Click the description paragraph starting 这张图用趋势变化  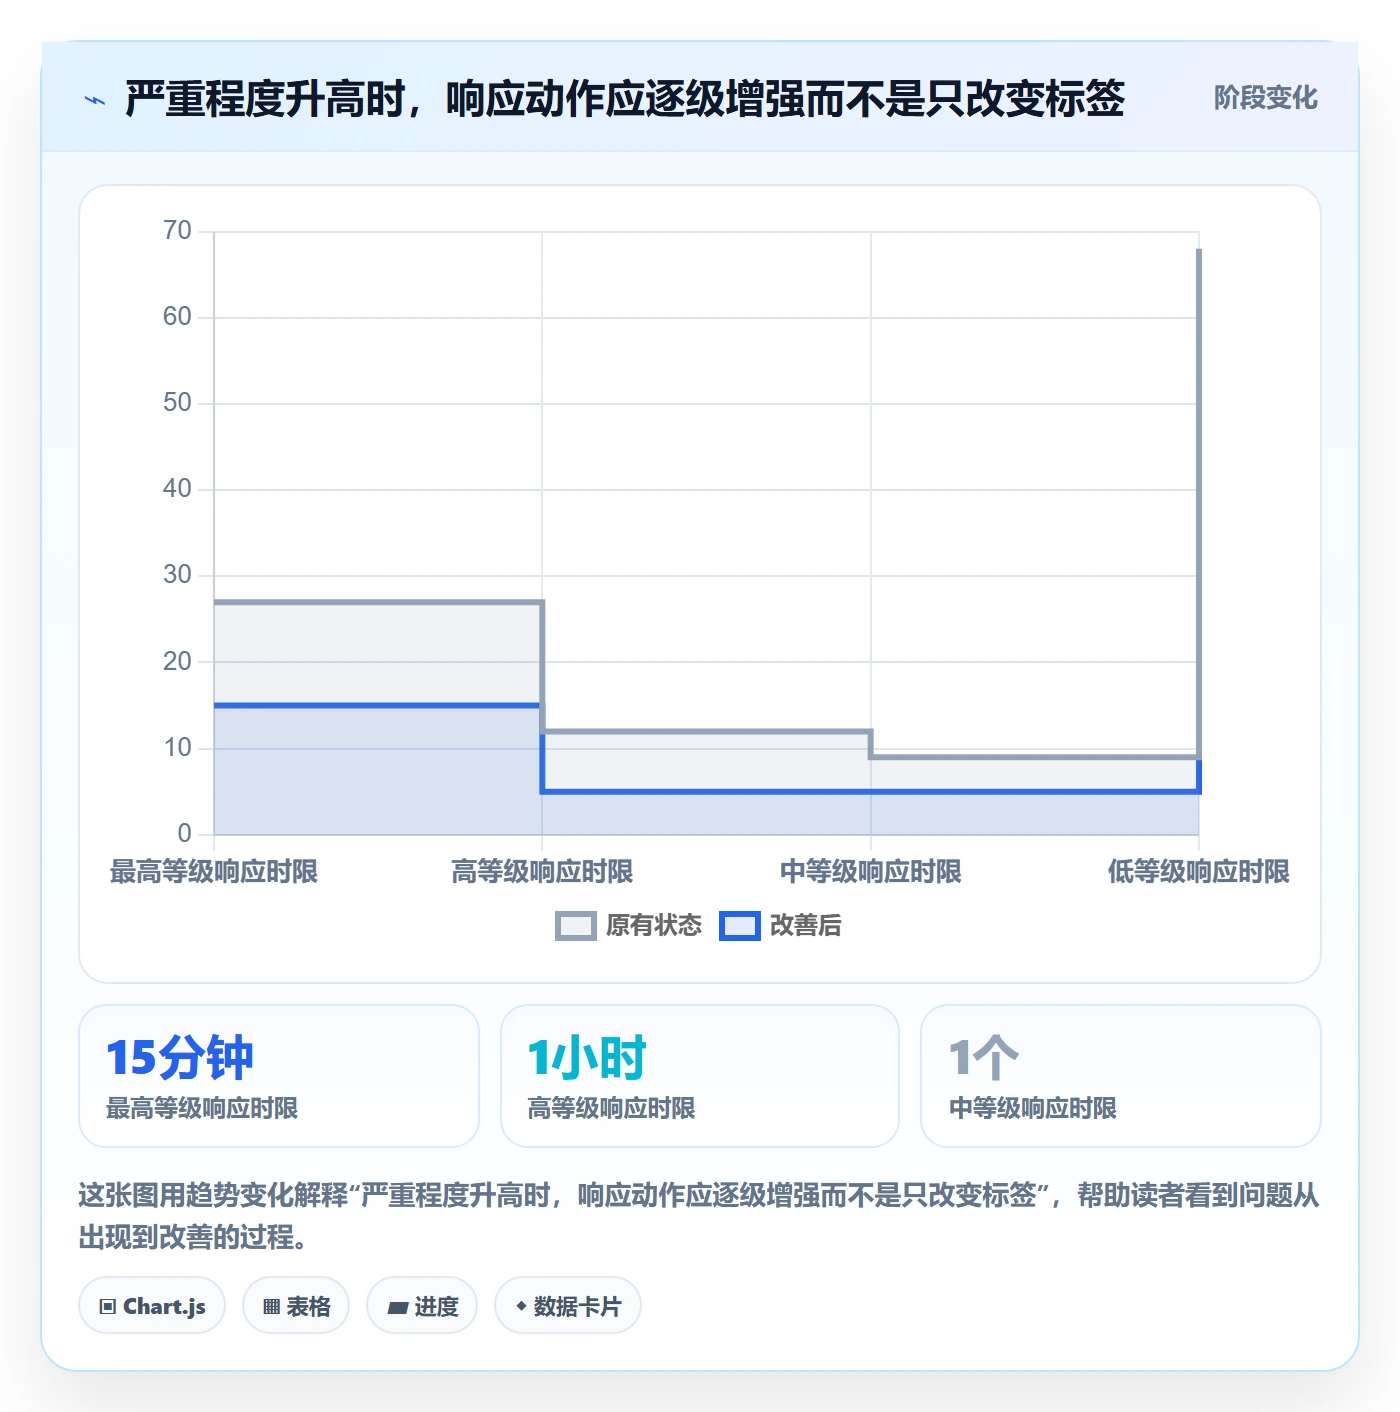point(699,1216)
